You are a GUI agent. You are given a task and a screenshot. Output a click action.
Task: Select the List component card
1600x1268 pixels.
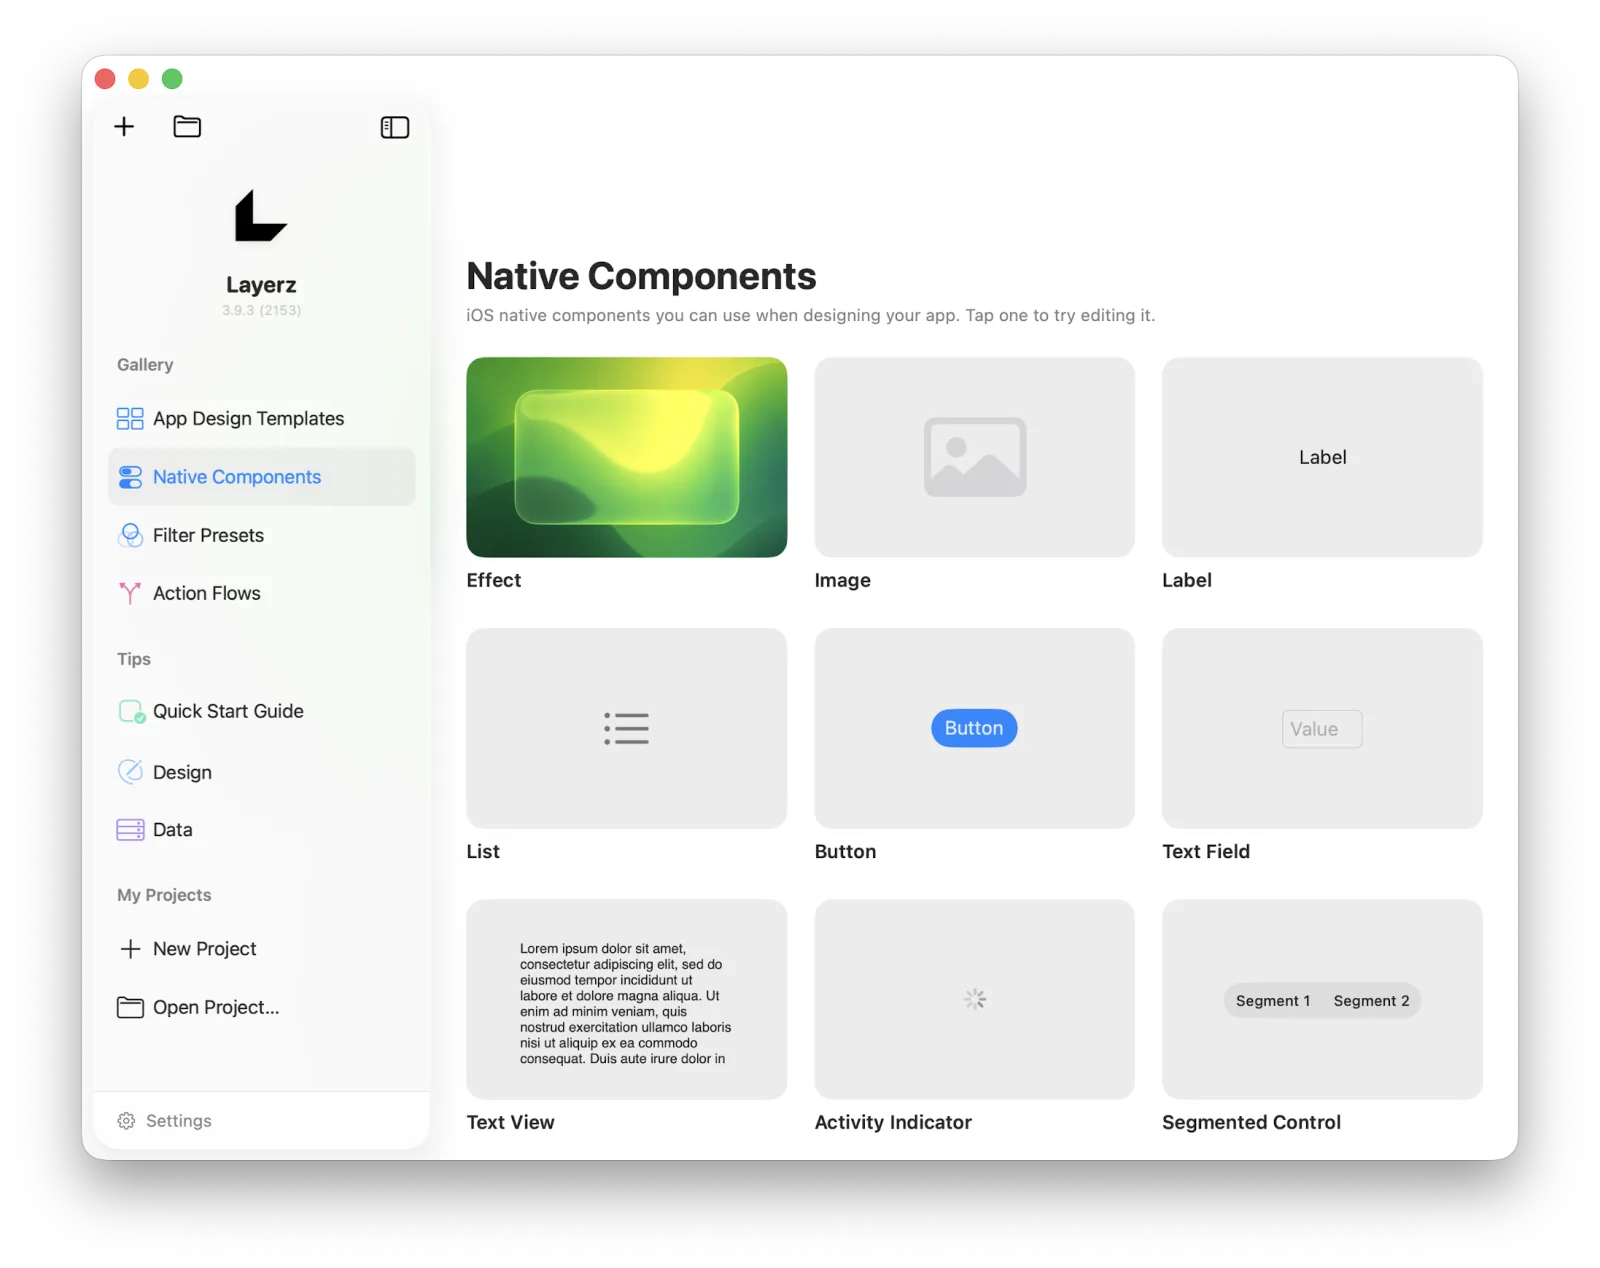point(627,728)
